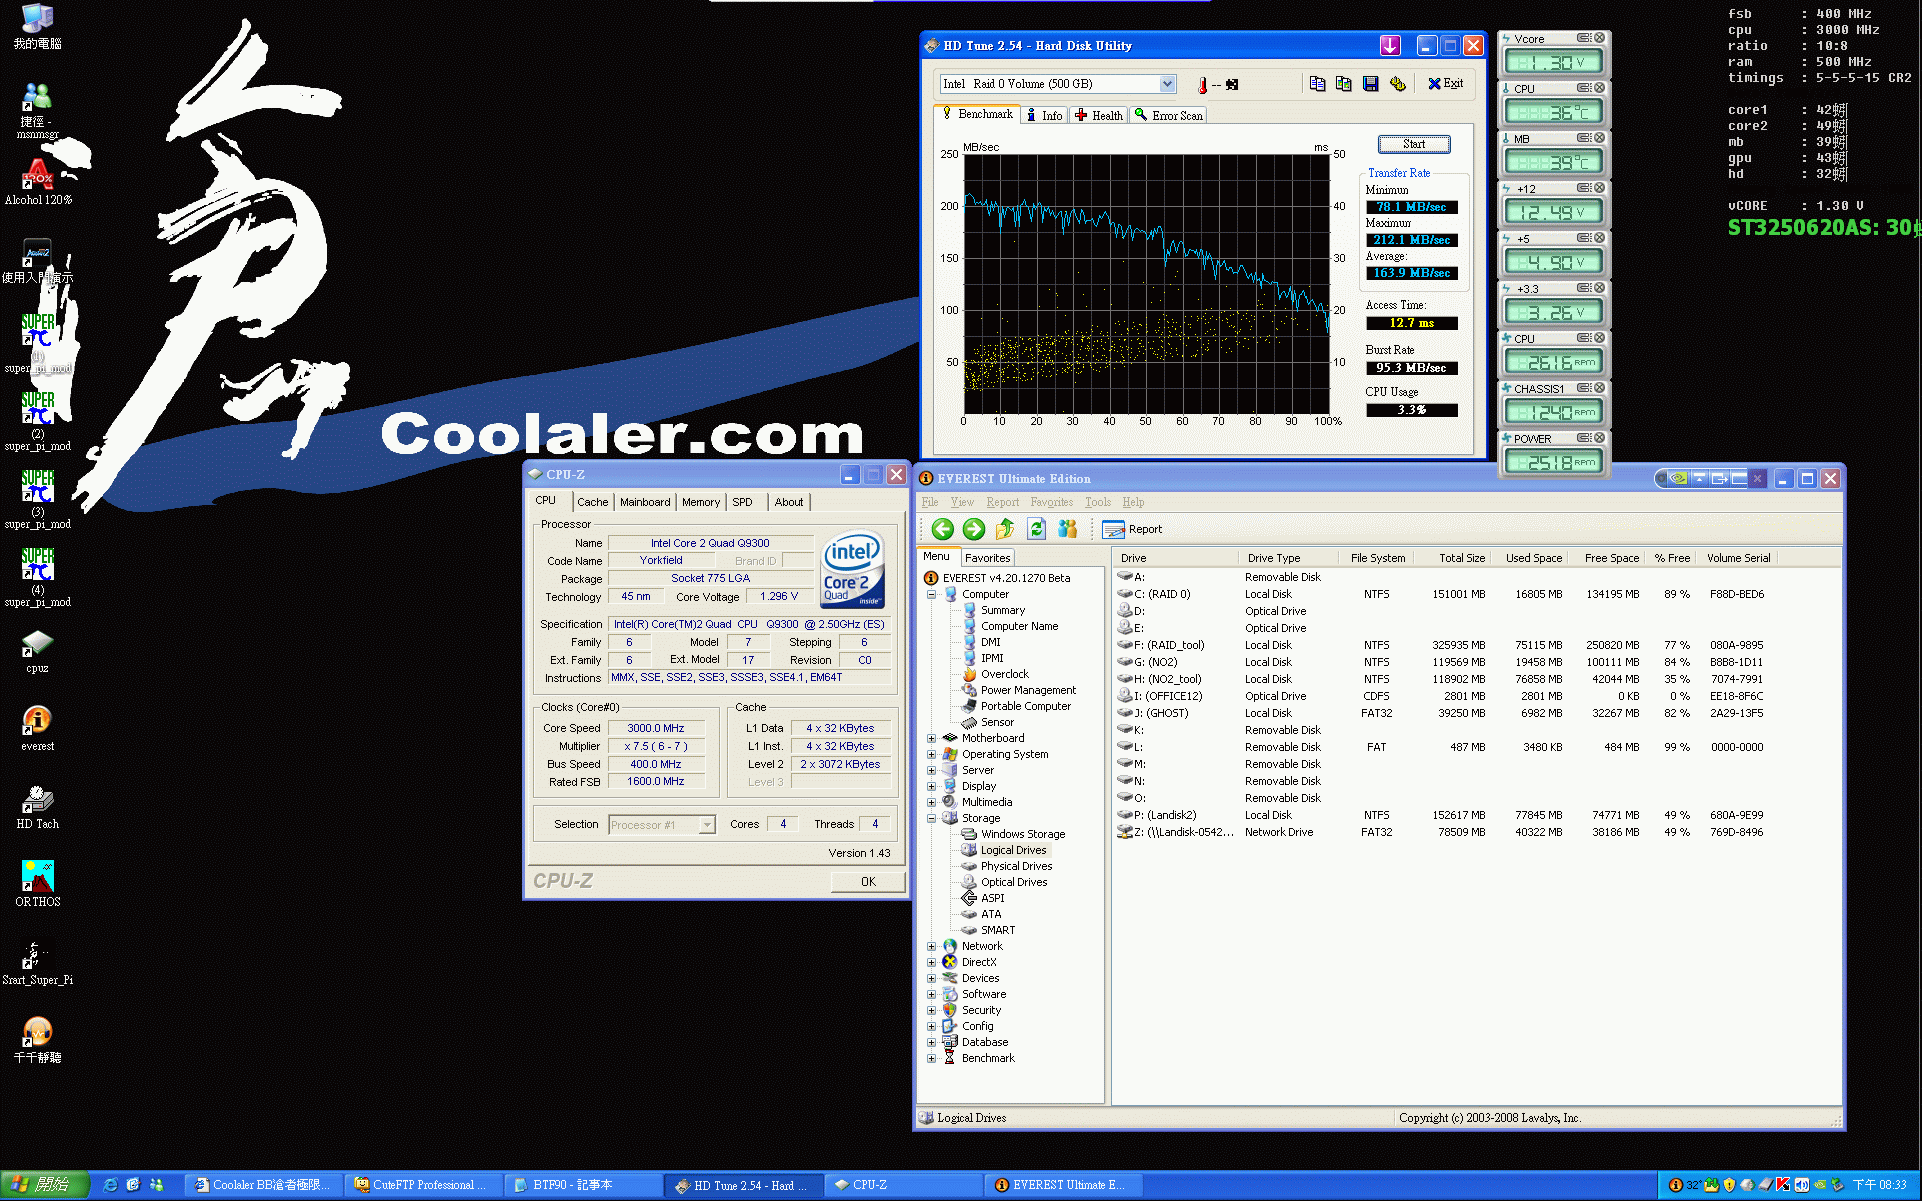Open HD Tune drive selection dropdown
Viewport: 1922px width, 1201px height.
(1167, 84)
